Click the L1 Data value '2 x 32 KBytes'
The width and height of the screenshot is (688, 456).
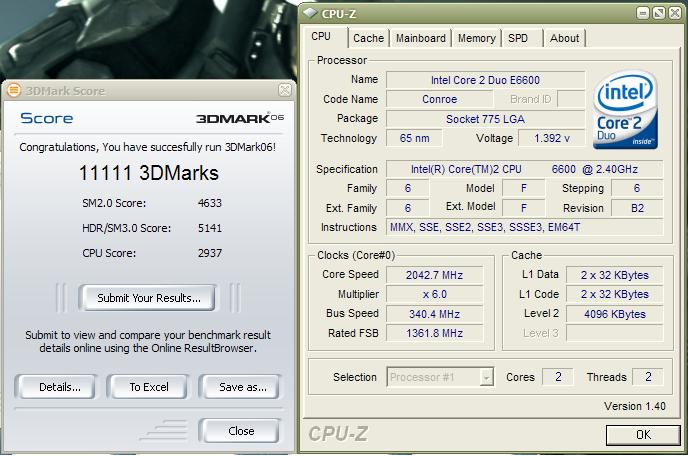[614, 275]
